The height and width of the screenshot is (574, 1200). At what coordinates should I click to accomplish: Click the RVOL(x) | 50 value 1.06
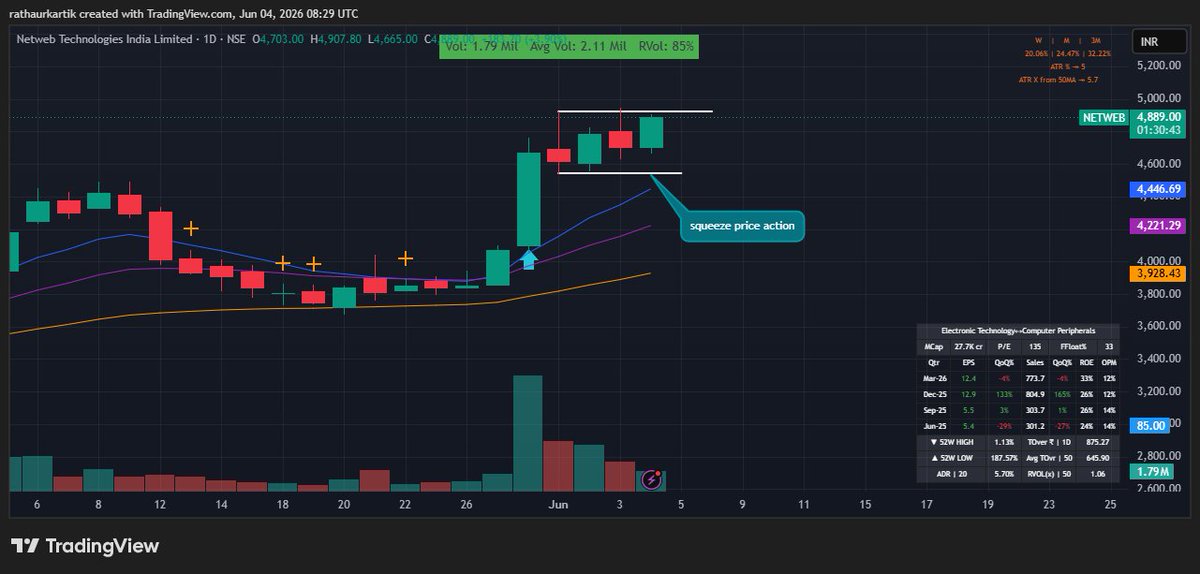tap(1098, 474)
